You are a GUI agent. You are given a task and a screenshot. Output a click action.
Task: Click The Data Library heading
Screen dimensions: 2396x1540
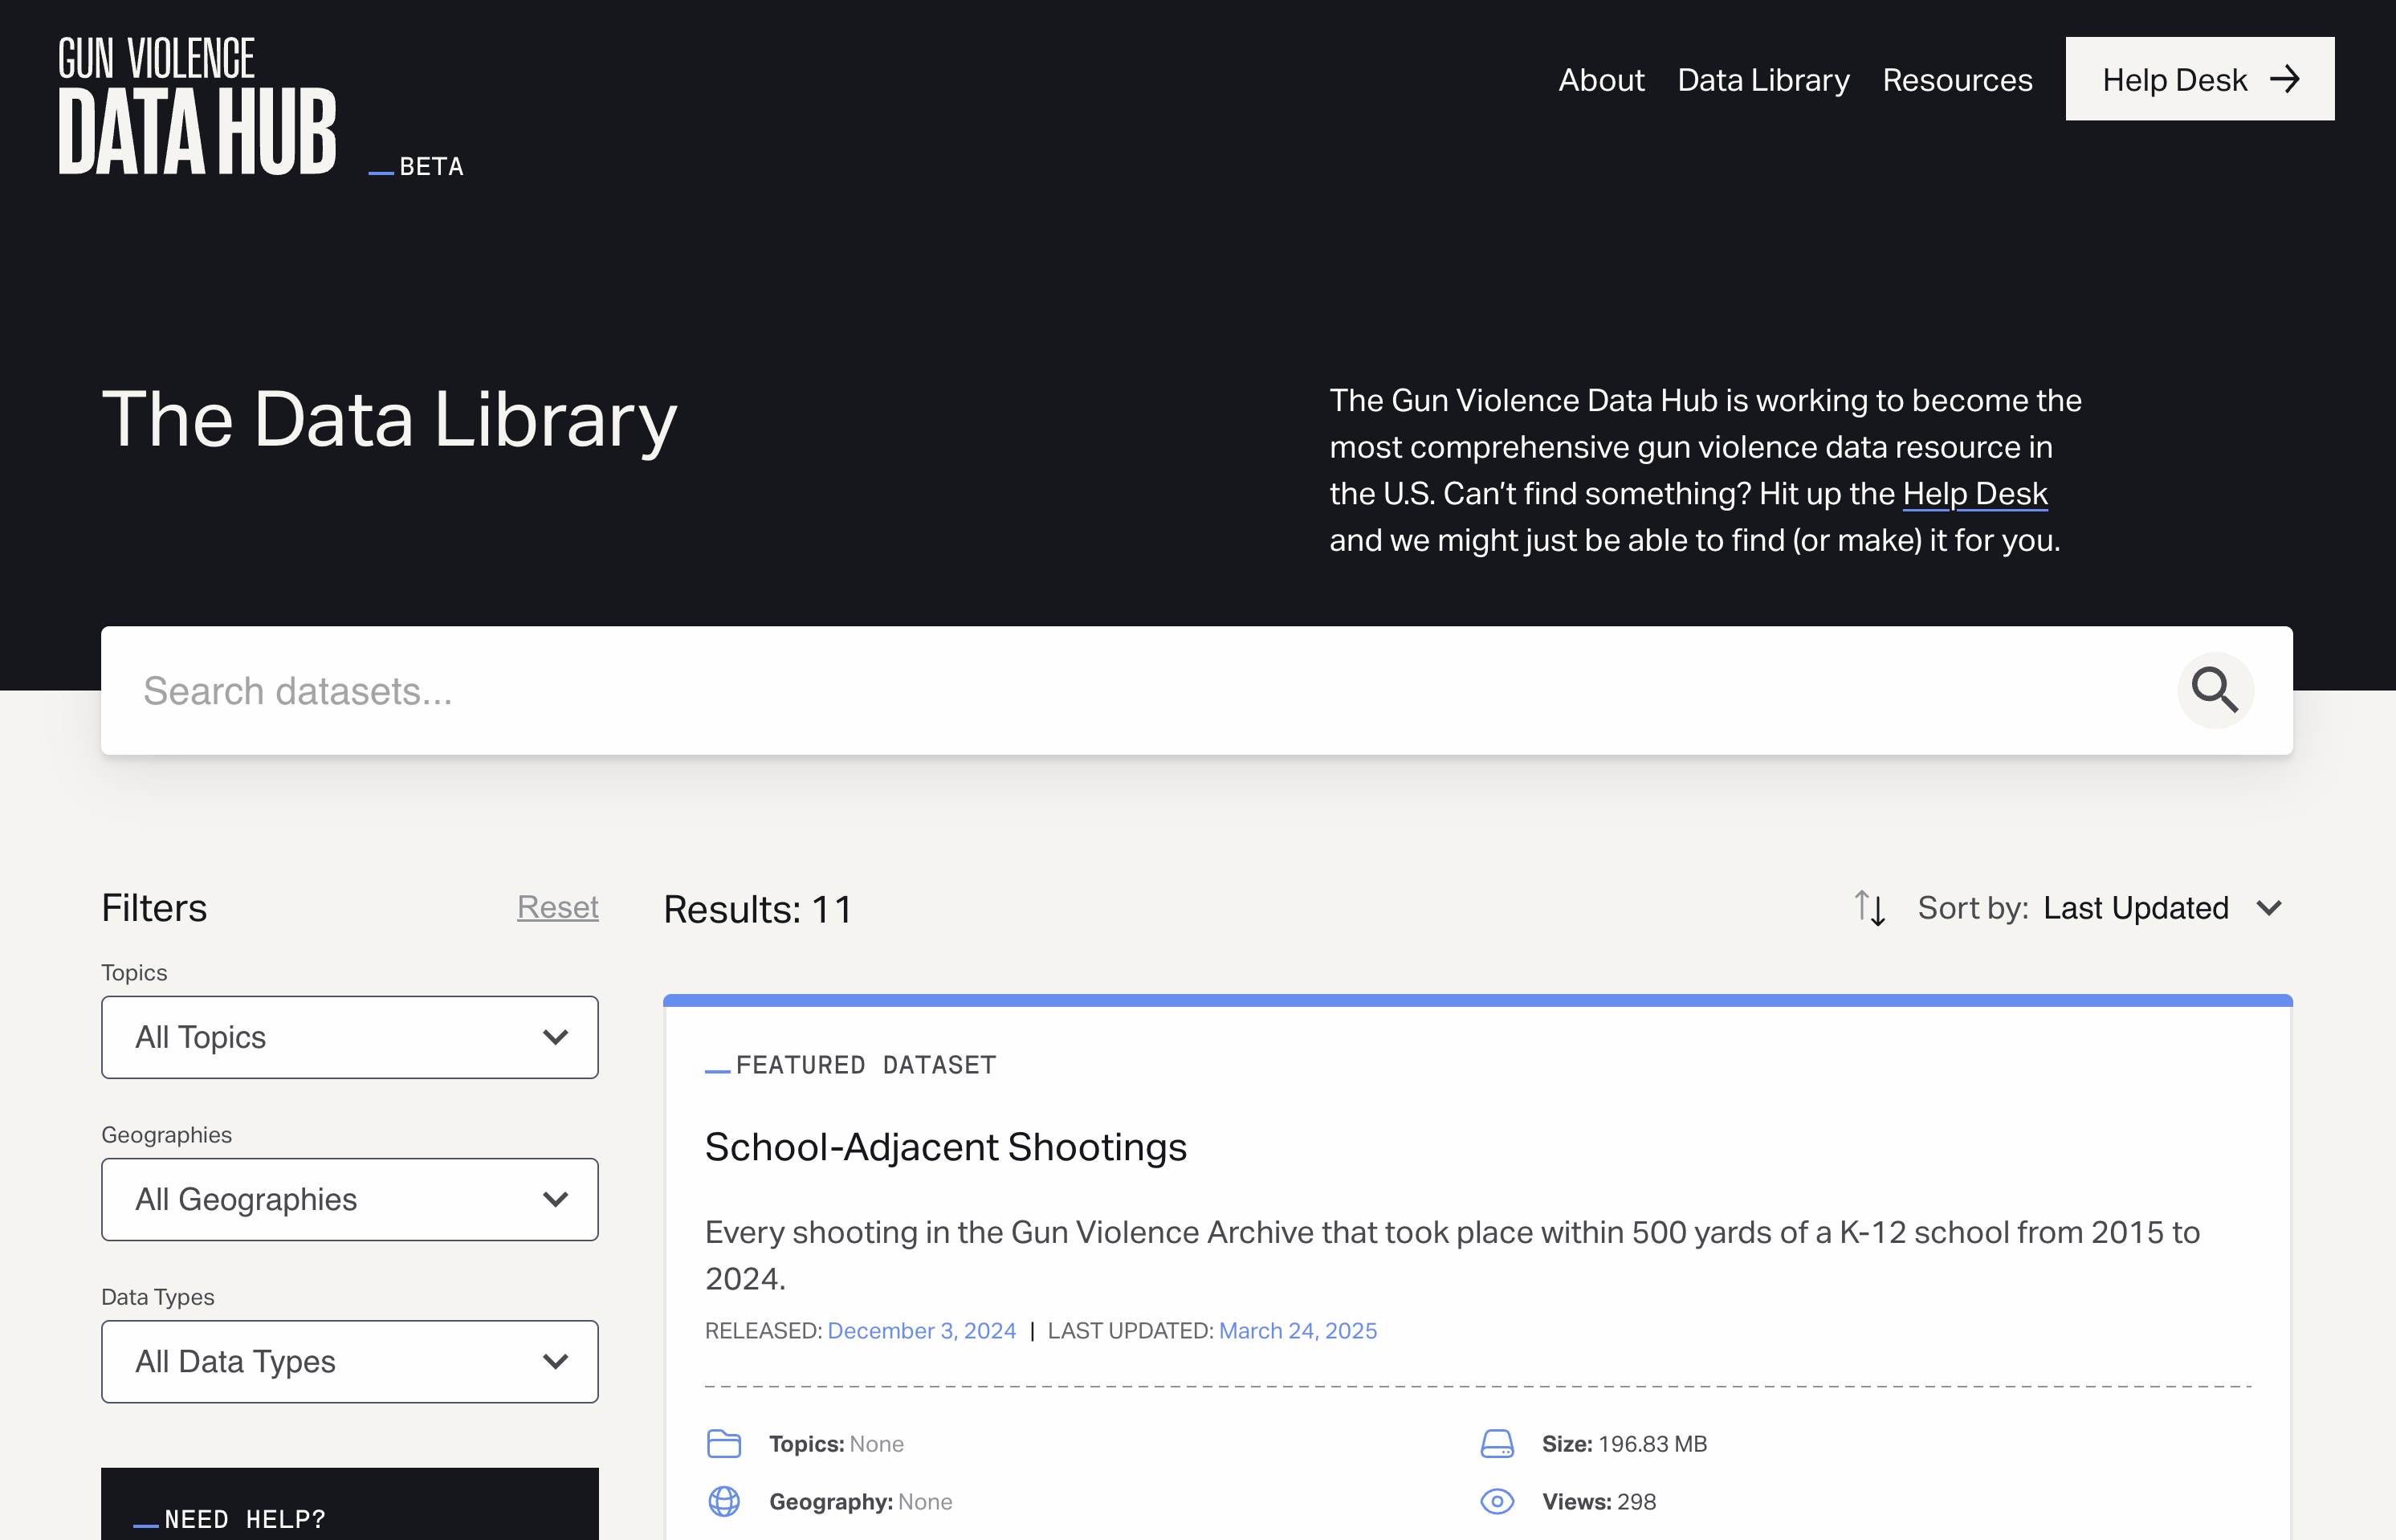tap(390, 420)
